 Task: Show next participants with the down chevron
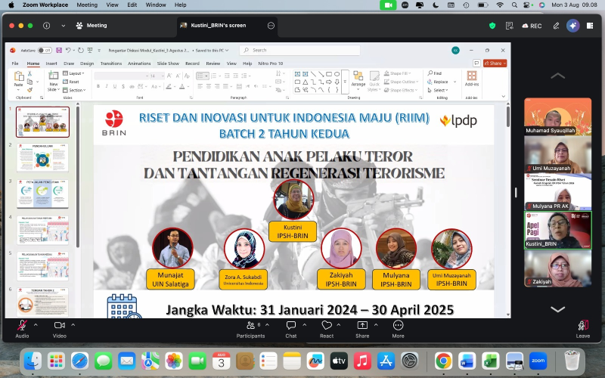pyautogui.click(x=558, y=309)
